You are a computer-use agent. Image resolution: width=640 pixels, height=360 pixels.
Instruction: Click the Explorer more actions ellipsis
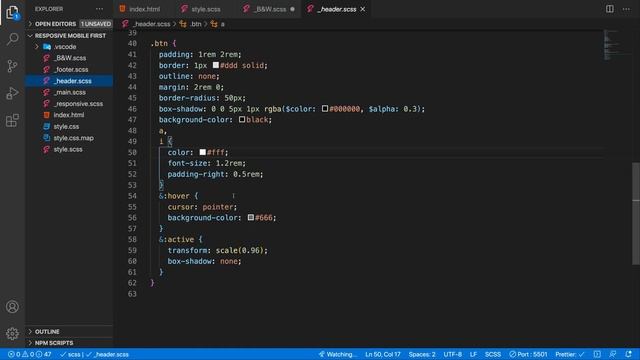(99, 9)
